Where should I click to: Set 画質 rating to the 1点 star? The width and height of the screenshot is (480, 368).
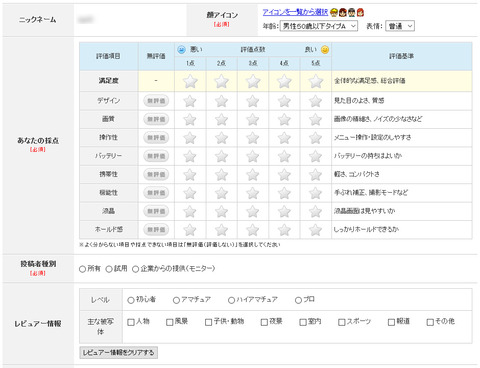coord(190,119)
